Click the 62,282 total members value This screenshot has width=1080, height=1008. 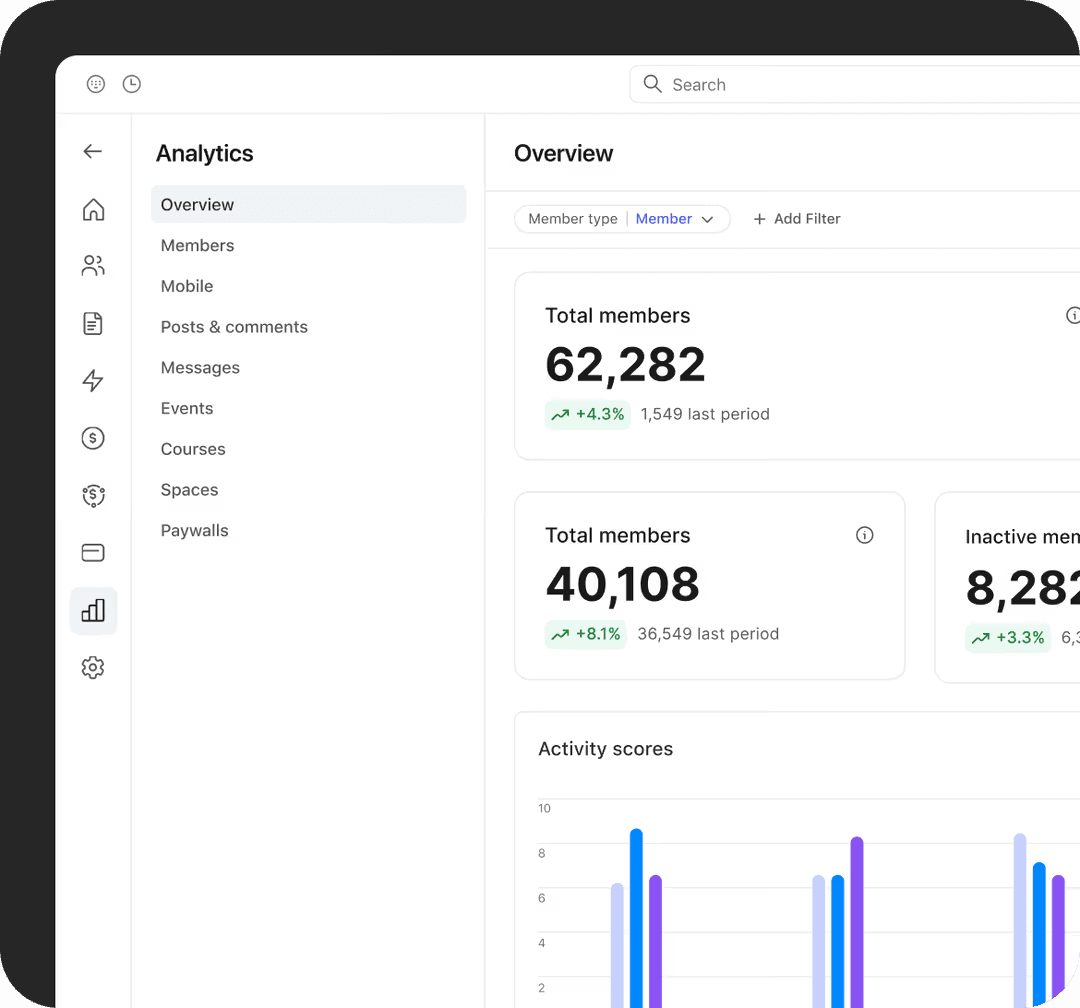625,364
